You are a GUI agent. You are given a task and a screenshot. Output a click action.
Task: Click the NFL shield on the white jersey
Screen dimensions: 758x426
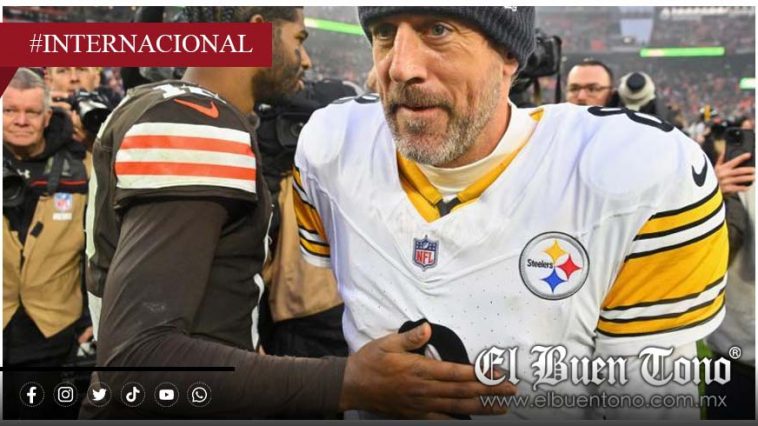tap(425, 252)
